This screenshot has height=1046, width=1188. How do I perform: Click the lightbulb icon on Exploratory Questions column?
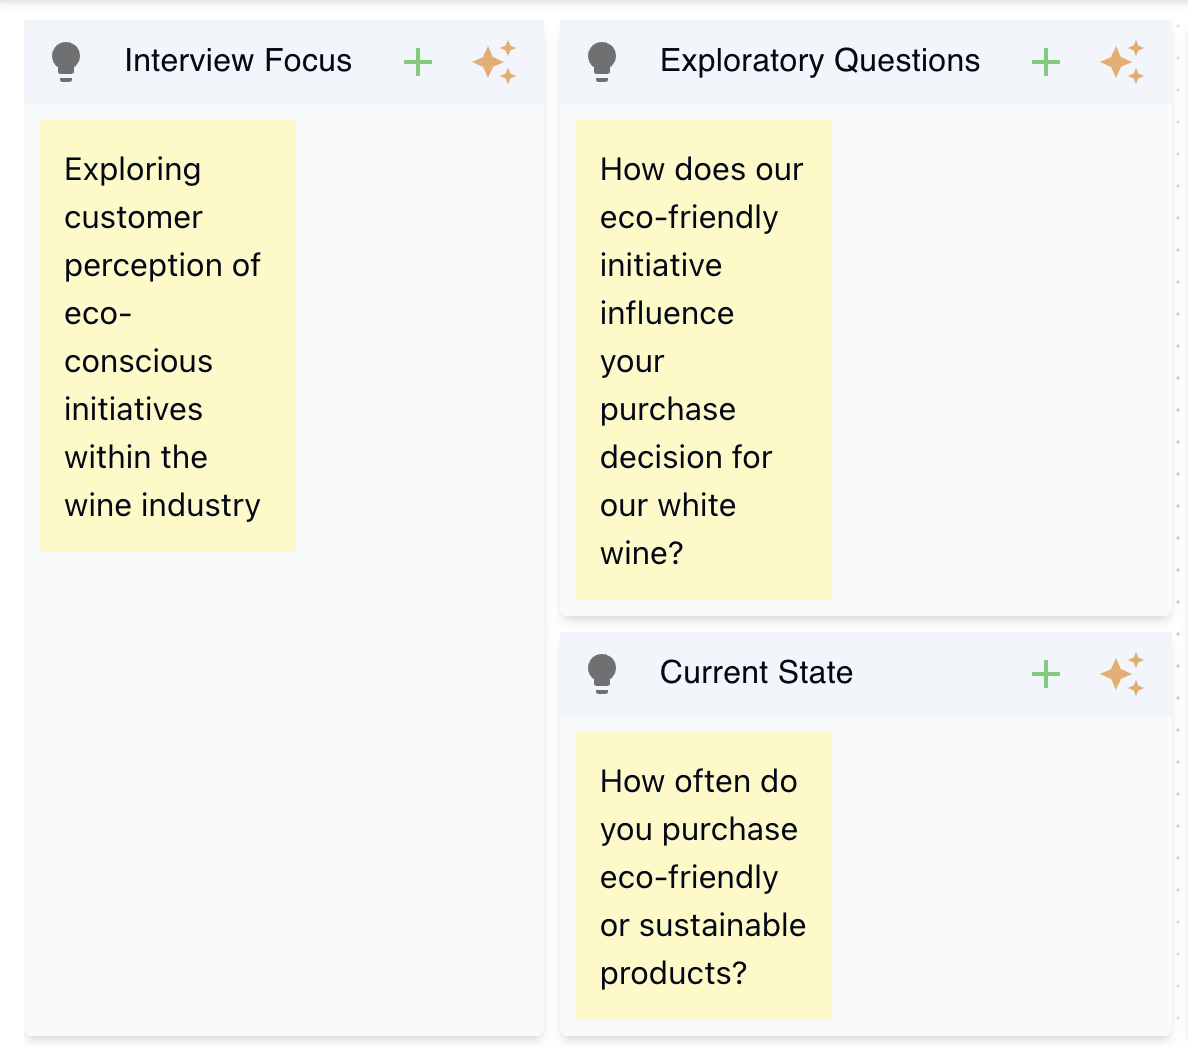603,60
